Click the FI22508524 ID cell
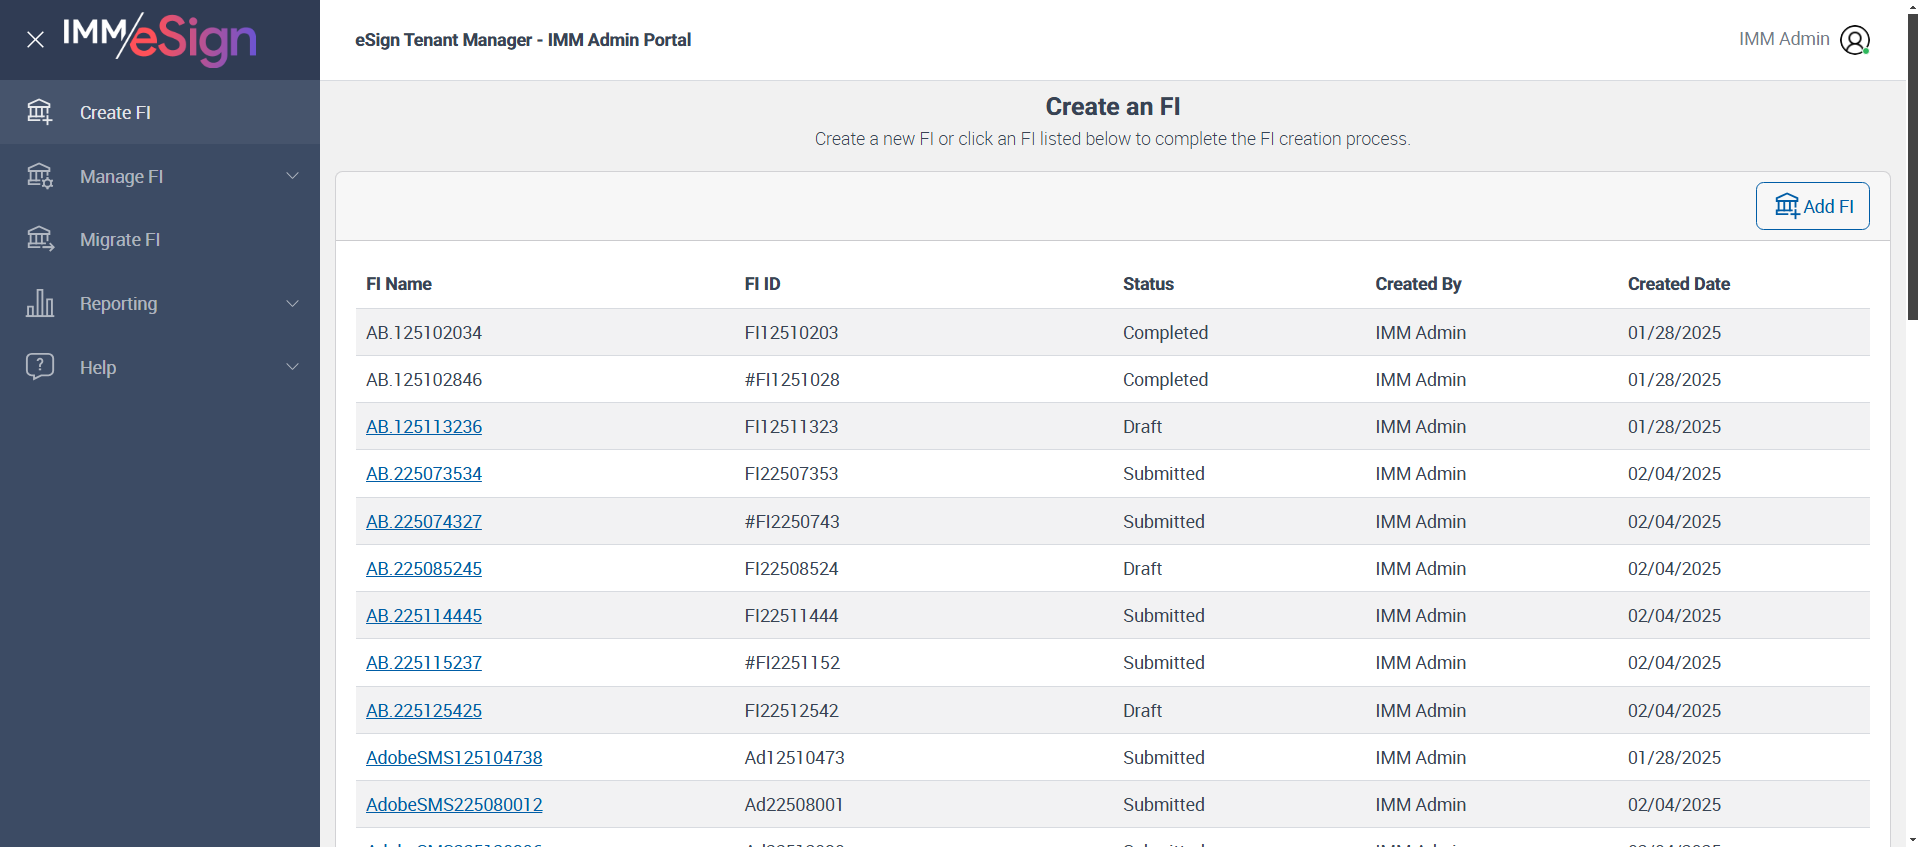The width and height of the screenshot is (1920, 847). point(791,569)
